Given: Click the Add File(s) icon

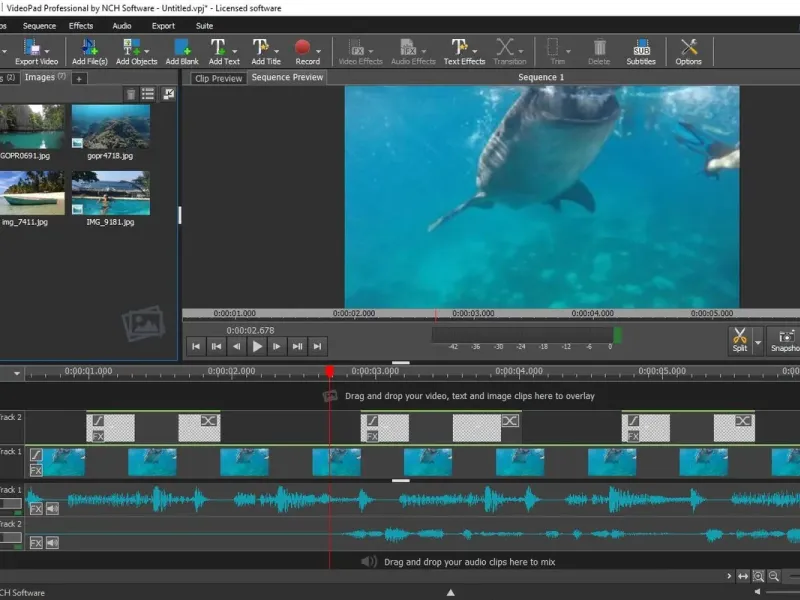Looking at the screenshot, I should coord(89,47).
